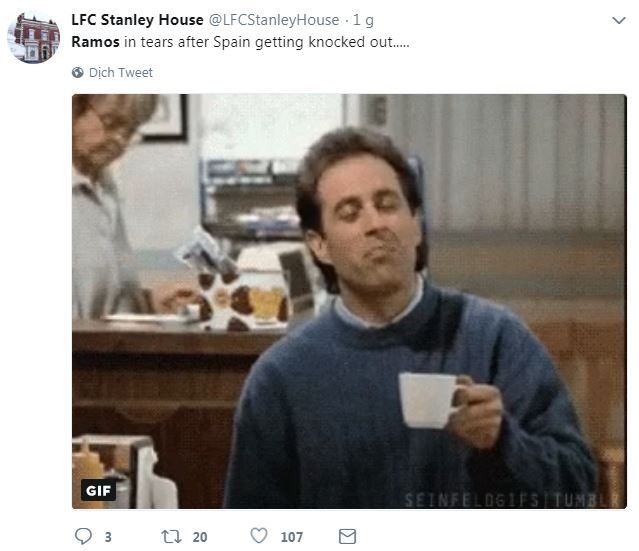
Task: Open the tweet options chevron menu
Action: (x=619, y=20)
